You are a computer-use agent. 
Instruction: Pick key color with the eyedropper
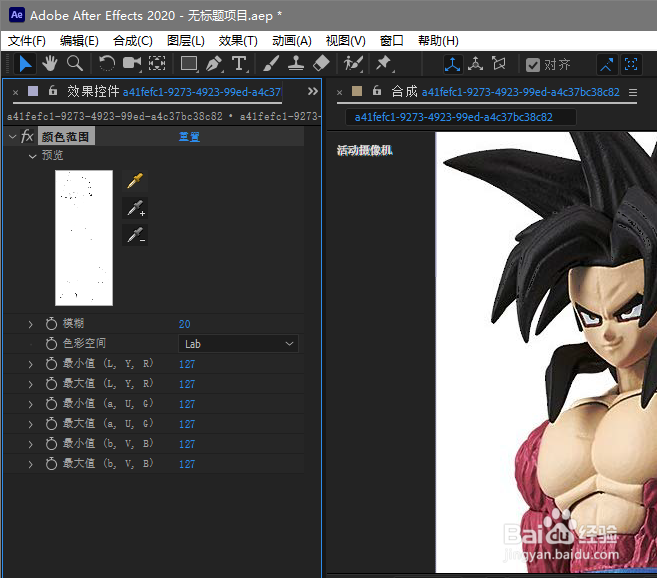coord(135,181)
